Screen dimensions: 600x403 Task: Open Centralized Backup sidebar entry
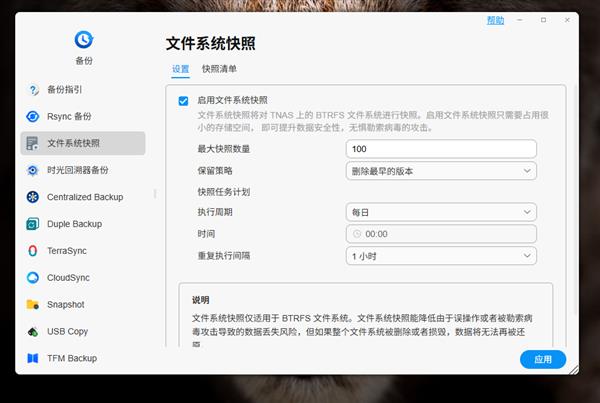coord(83,197)
